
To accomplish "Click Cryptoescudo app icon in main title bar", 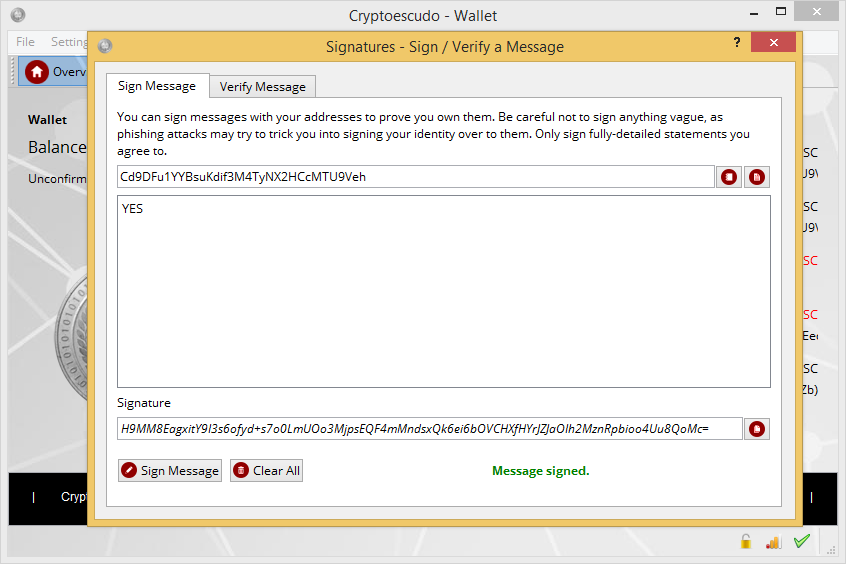I will (18, 15).
